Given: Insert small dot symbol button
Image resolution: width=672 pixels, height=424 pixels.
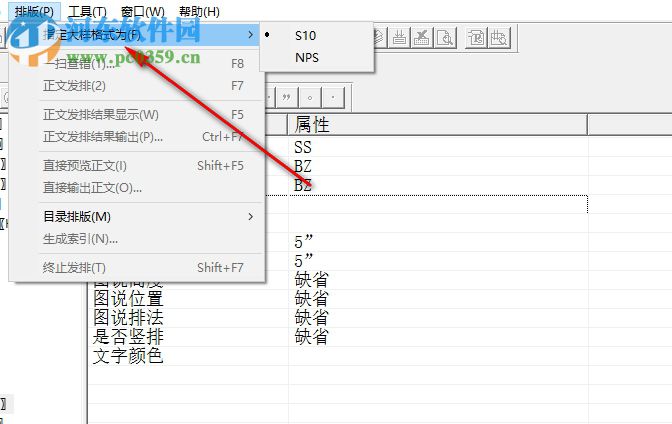Looking at the screenshot, I should tap(333, 98).
